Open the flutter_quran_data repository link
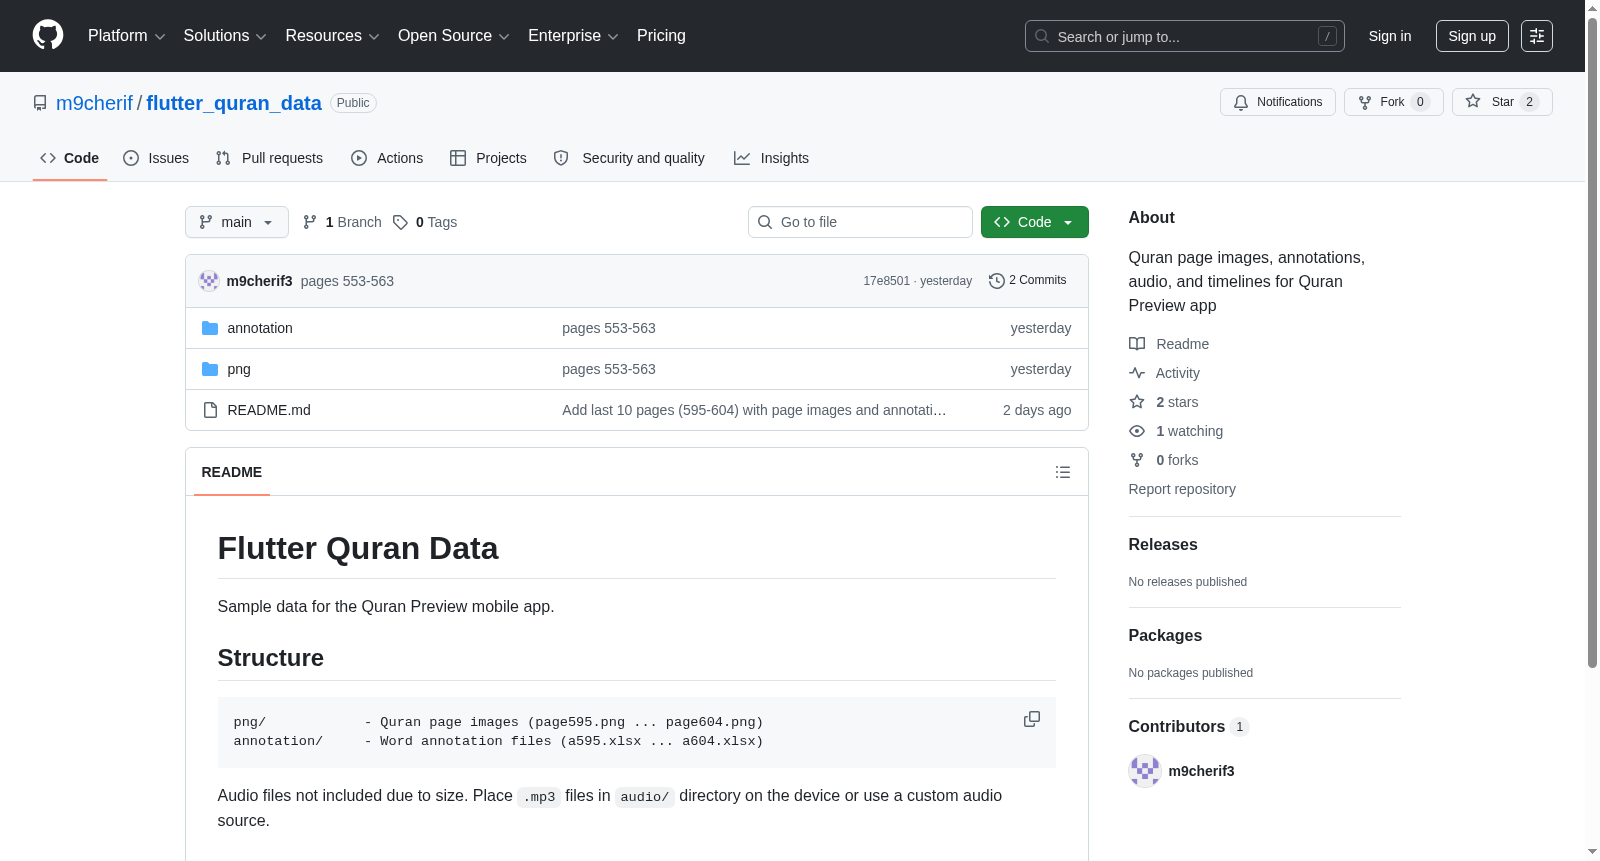The width and height of the screenshot is (1600, 861). coord(234,103)
